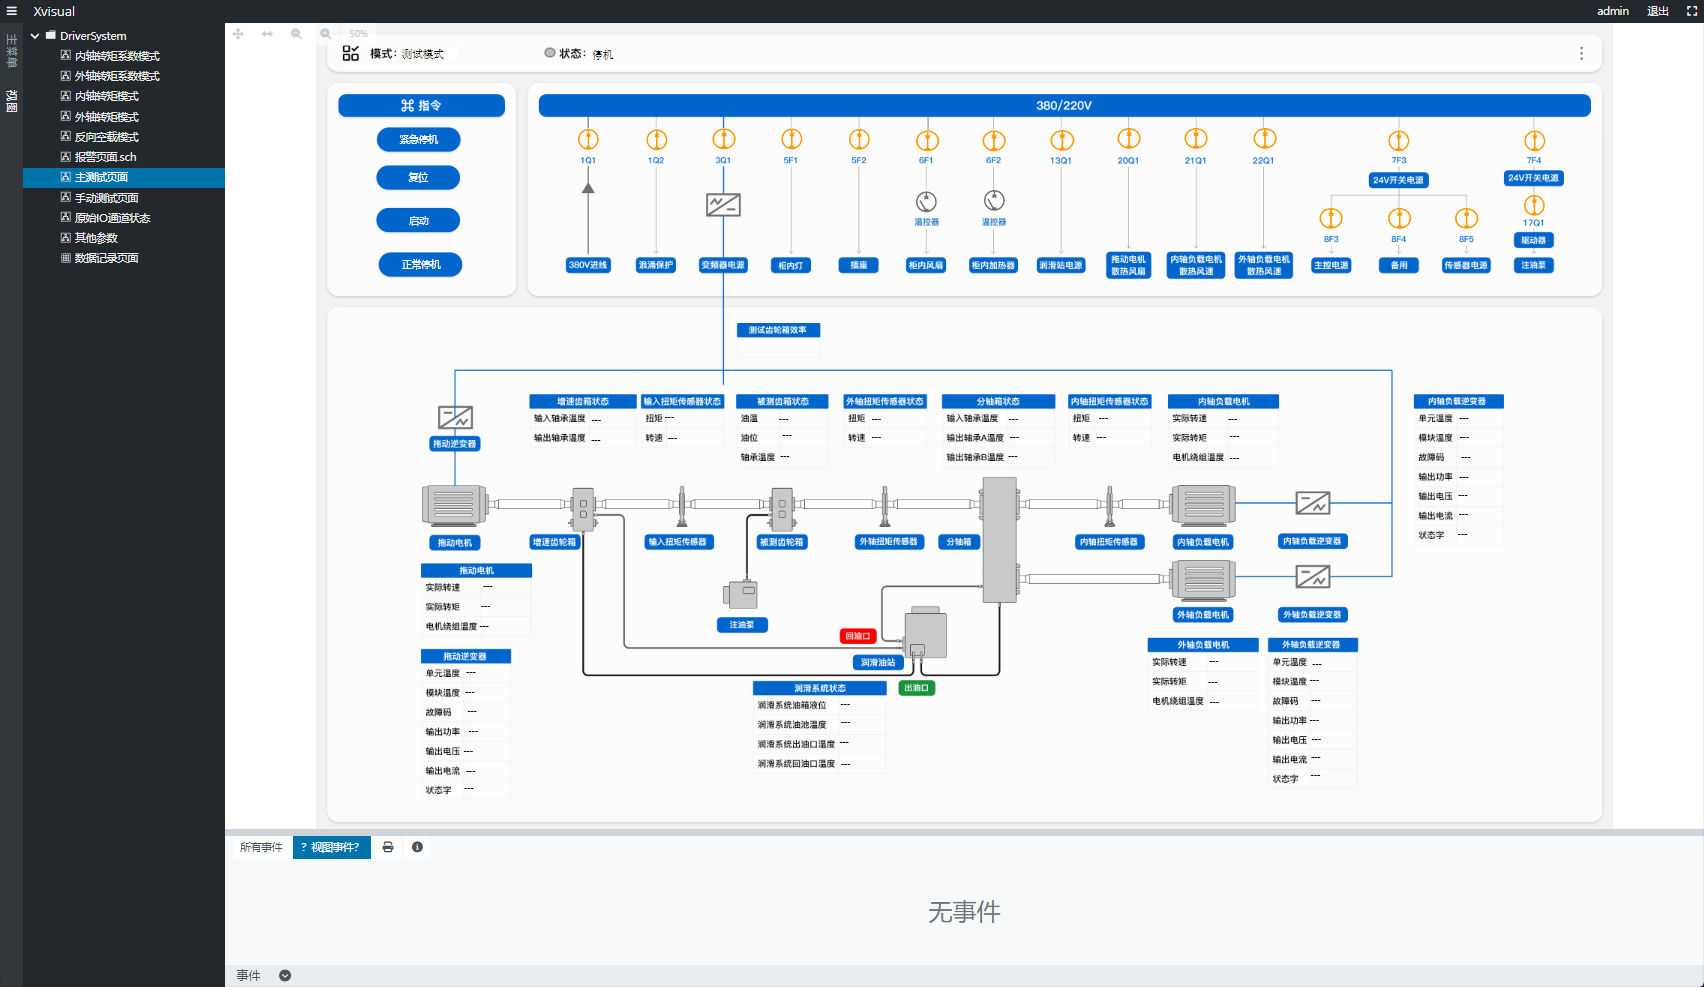Click the 输入扭矩传感器 sensor graphic

pyautogui.click(x=681, y=506)
